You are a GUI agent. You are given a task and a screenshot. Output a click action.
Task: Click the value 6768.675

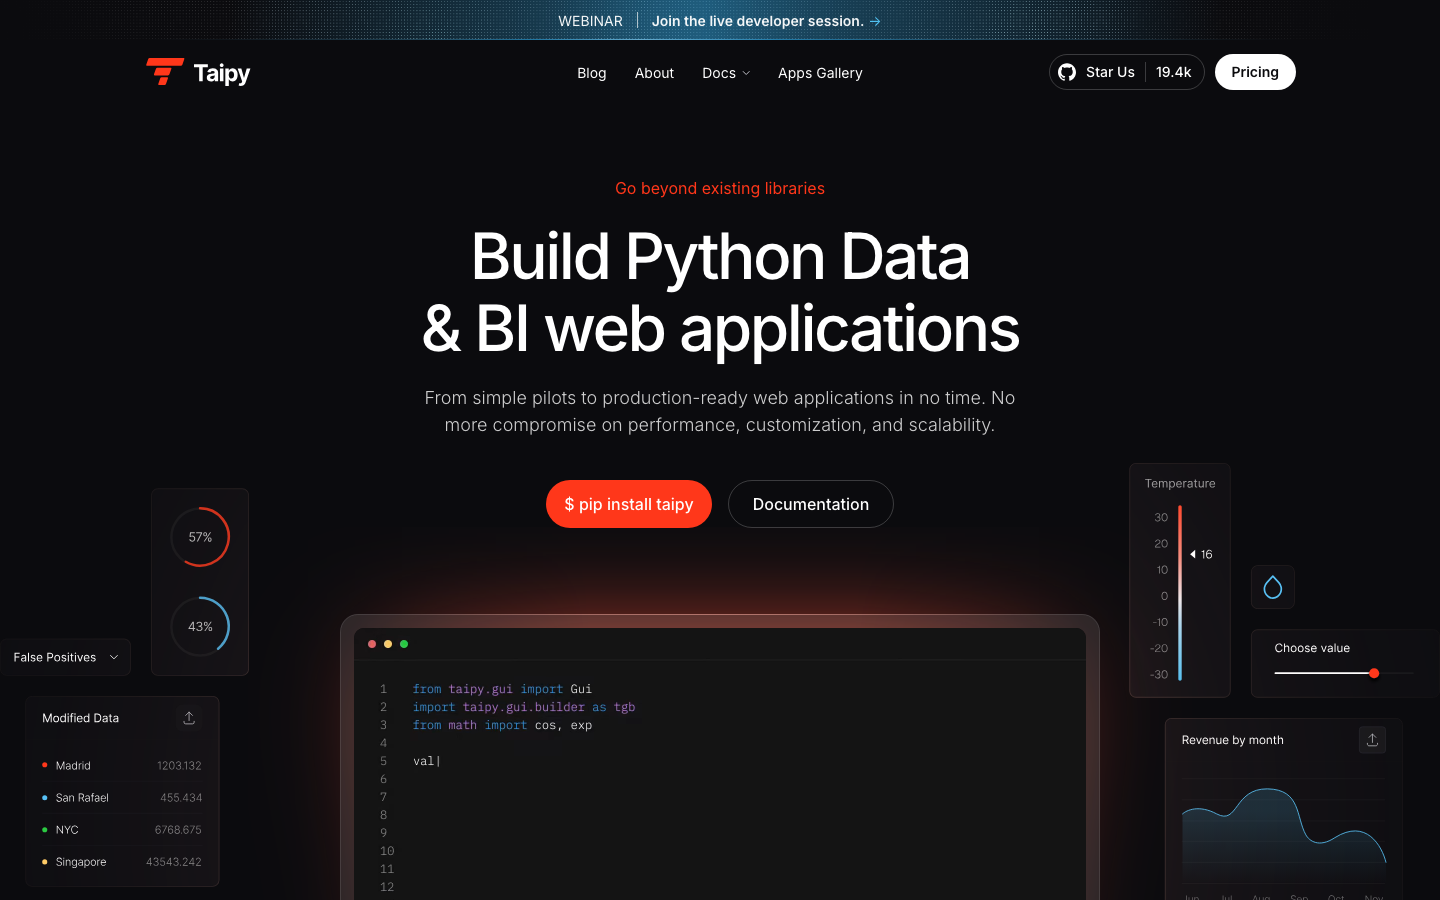click(x=178, y=830)
